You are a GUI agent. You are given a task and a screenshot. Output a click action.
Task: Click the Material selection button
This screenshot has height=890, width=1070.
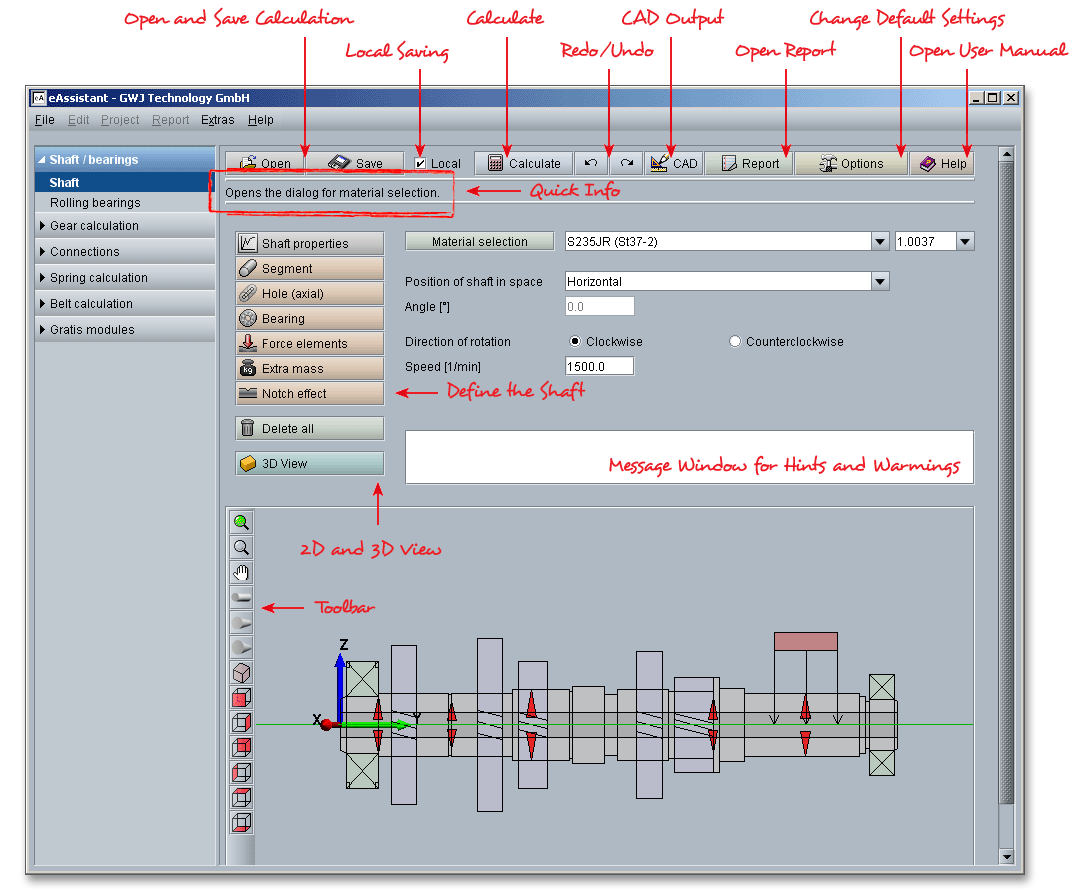click(x=479, y=242)
